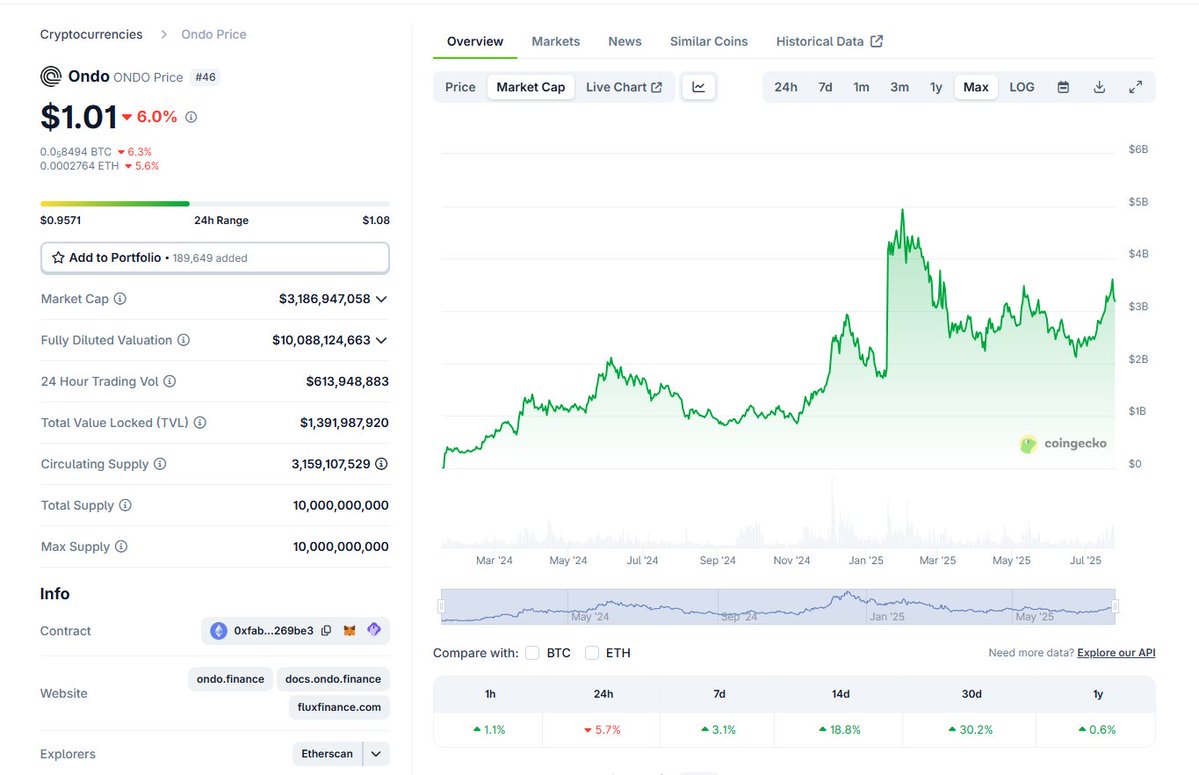Open the Etherscan explorers dropdown arrow
Viewport: 1199px width, 775px height.
(376, 754)
